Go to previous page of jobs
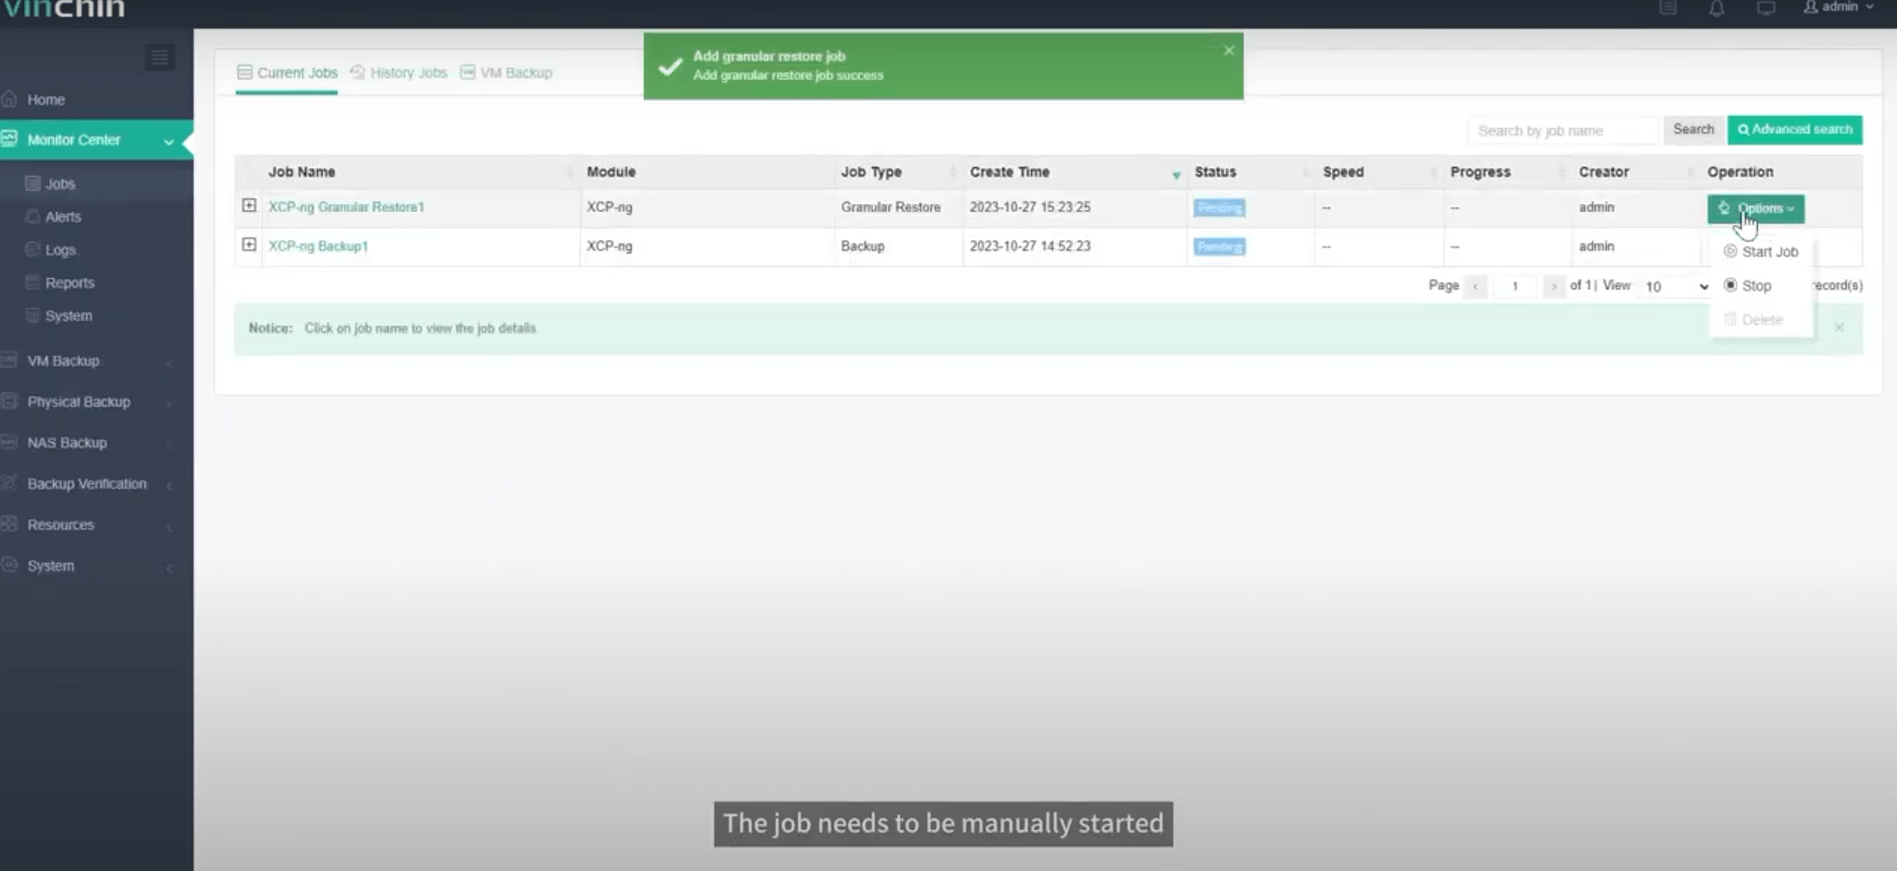 (1475, 287)
